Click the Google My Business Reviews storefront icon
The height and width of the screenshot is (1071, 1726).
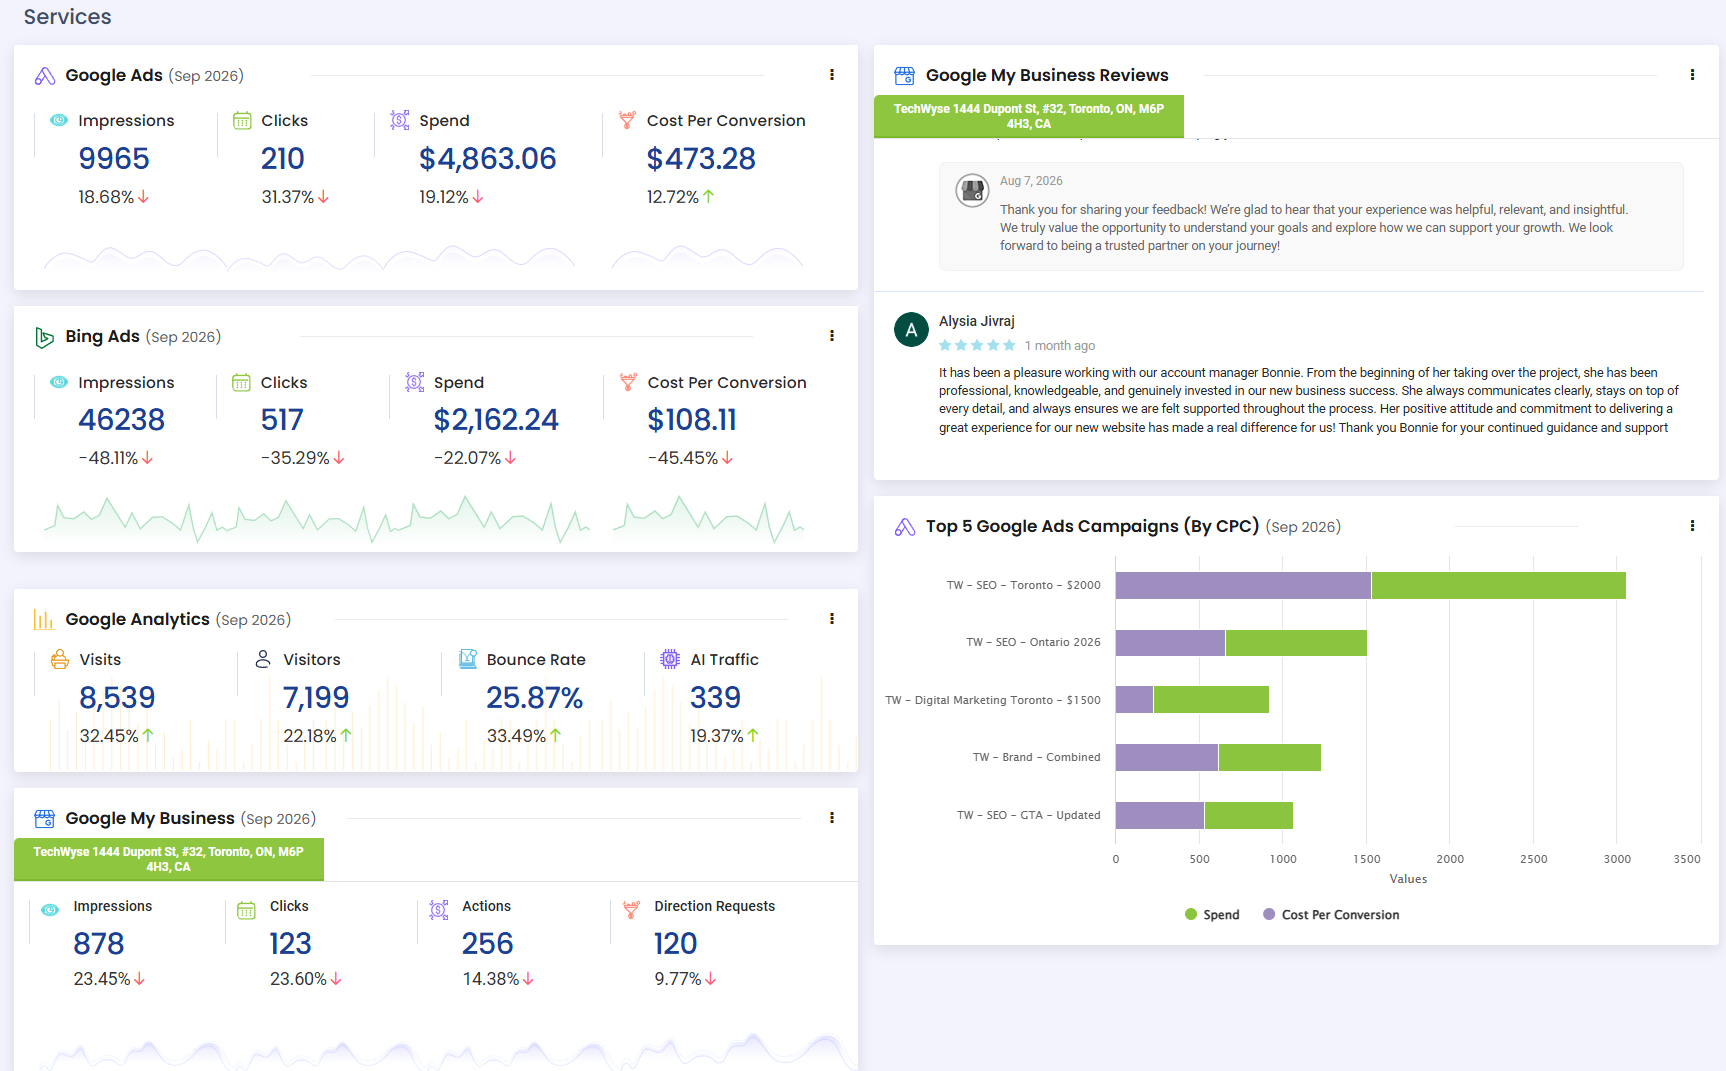(x=905, y=76)
